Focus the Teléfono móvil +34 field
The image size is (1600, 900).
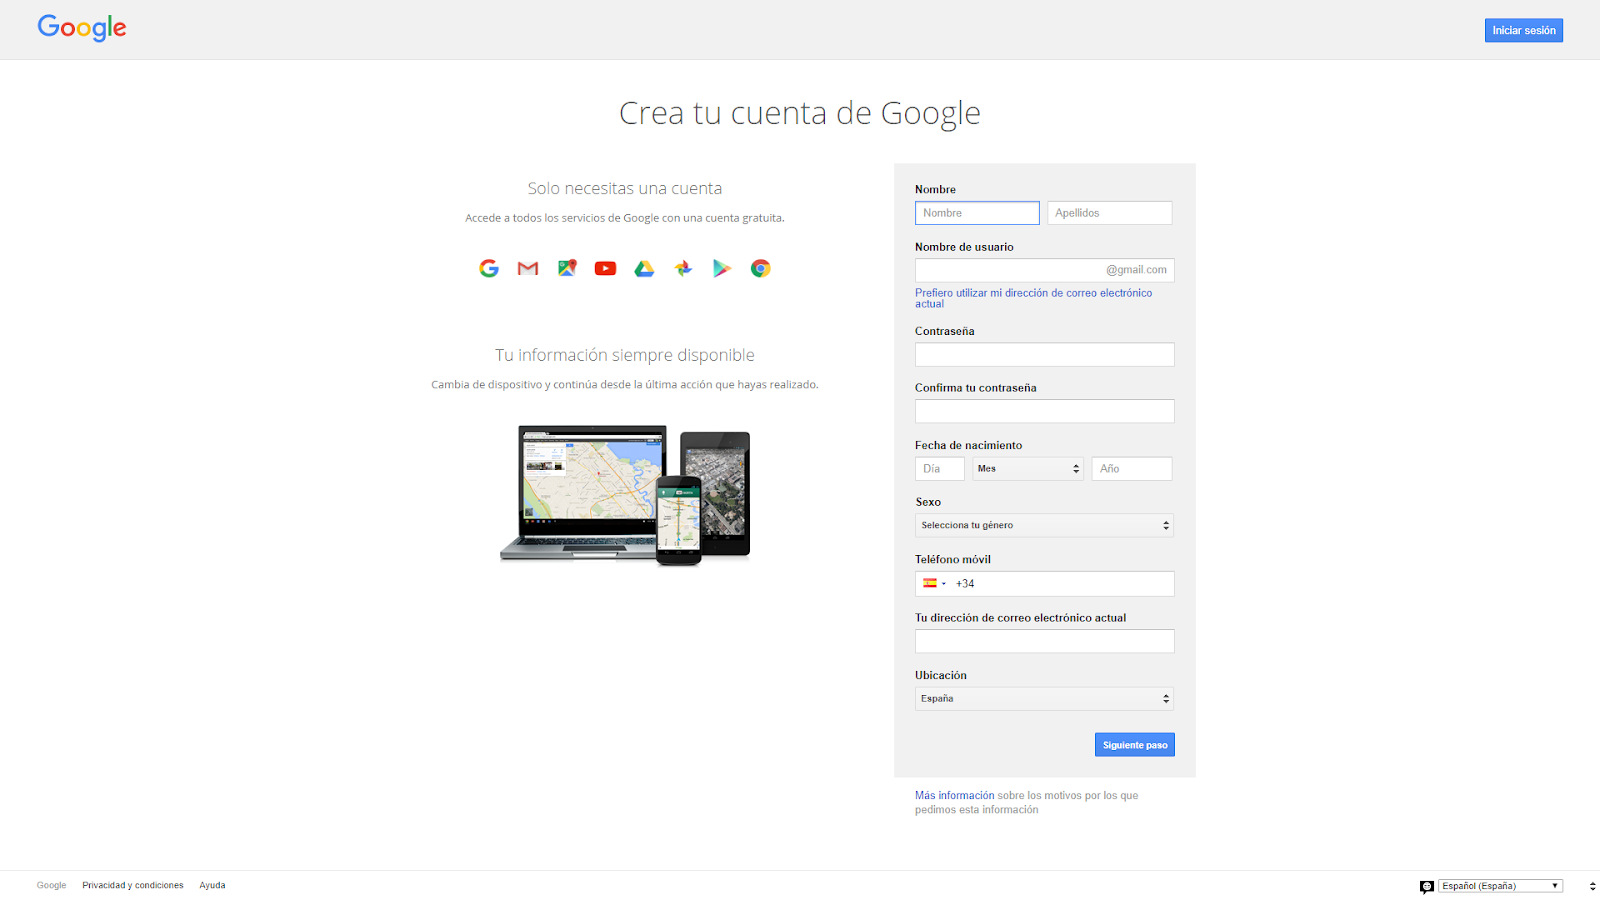tap(1044, 584)
